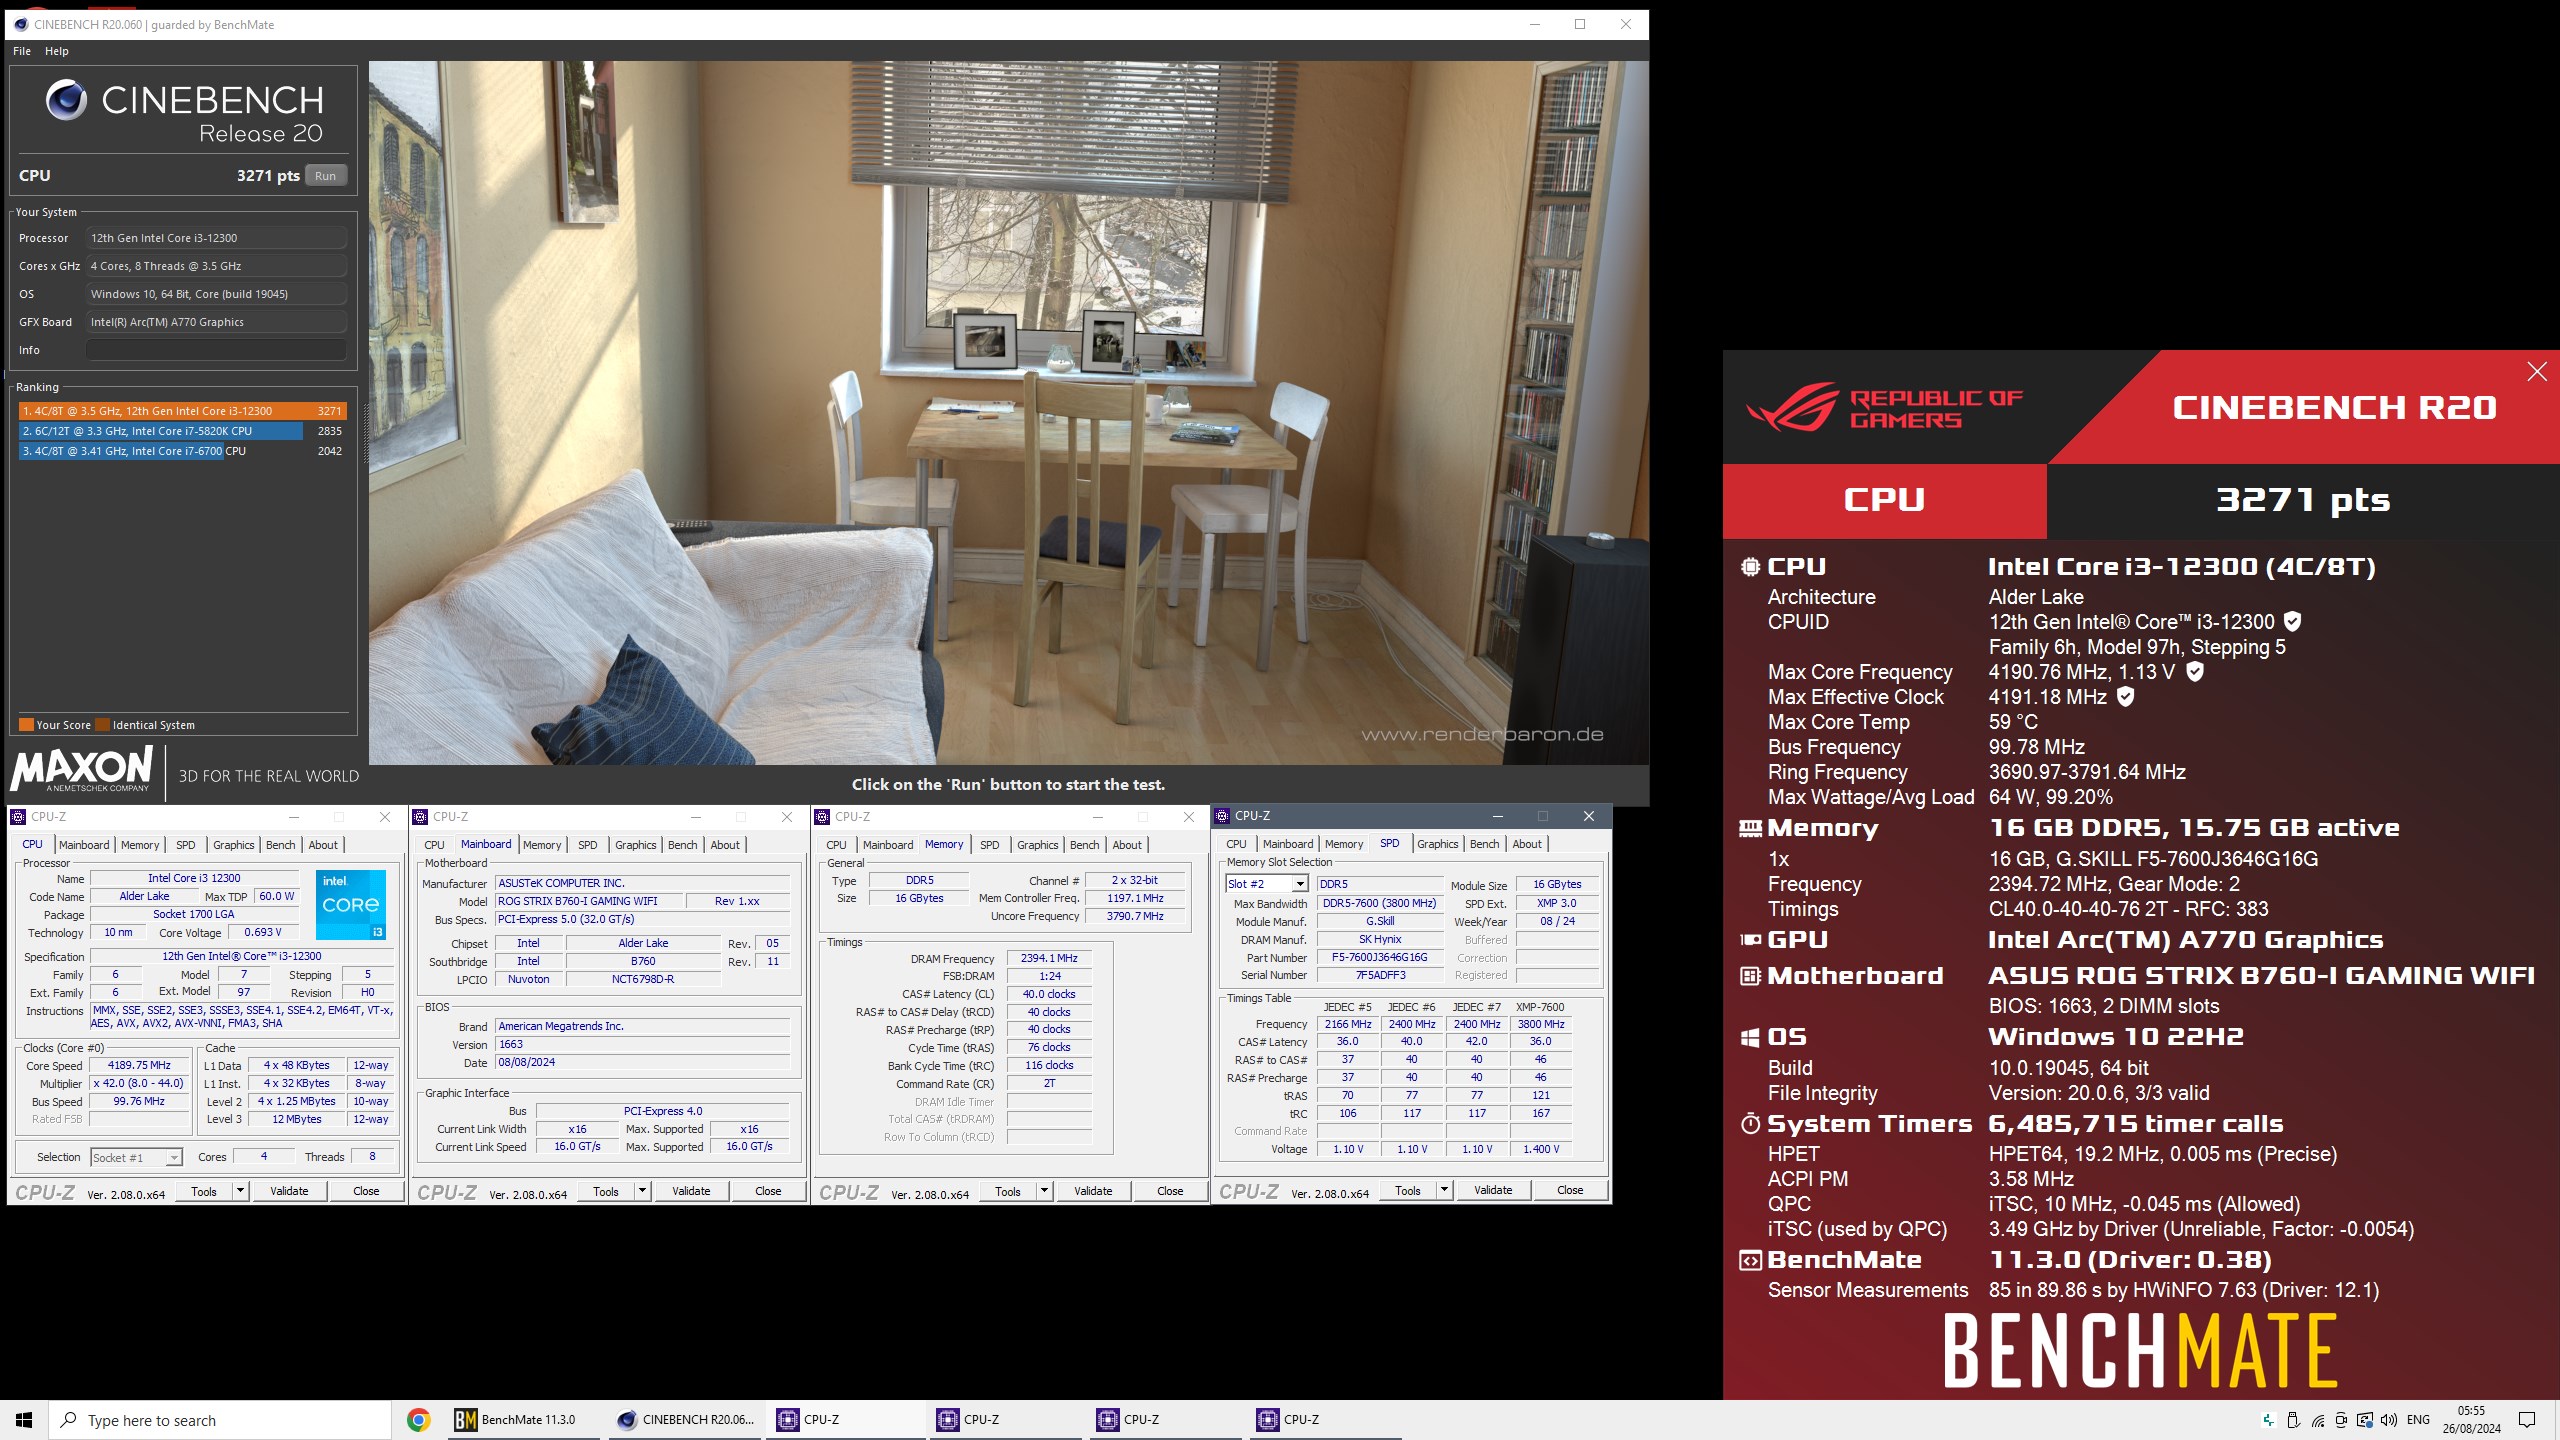Click the Memory section icon in BenchMate panel
The height and width of the screenshot is (1440, 2560).
pyautogui.click(x=1750, y=828)
